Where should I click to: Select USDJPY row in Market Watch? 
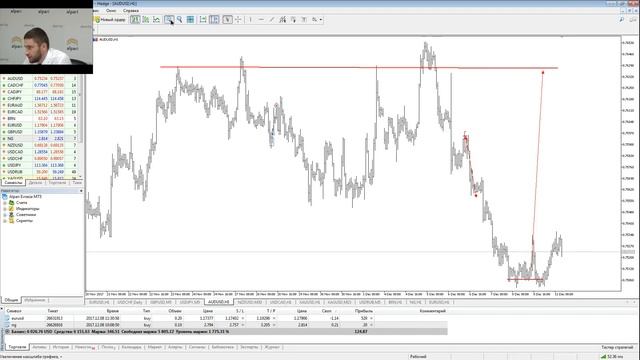(x=40, y=165)
